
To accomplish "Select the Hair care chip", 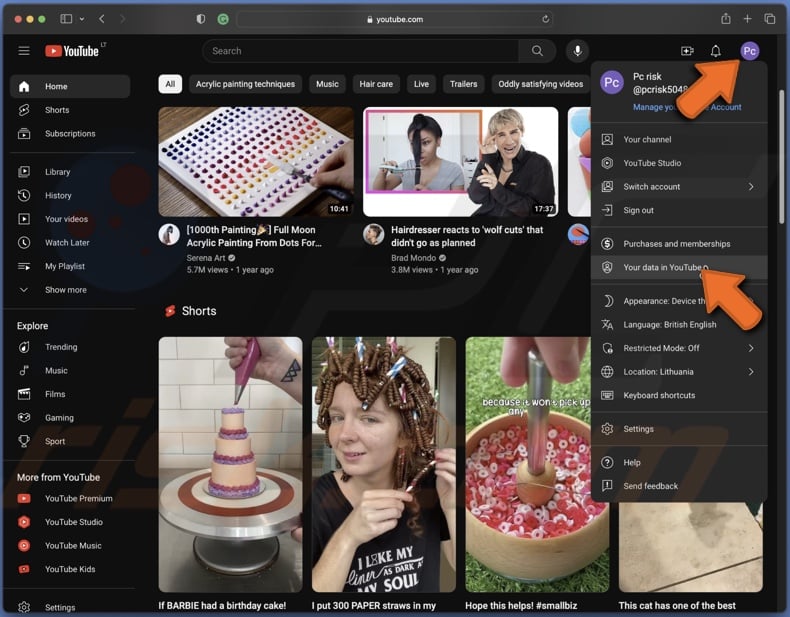I will click(376, 84).
